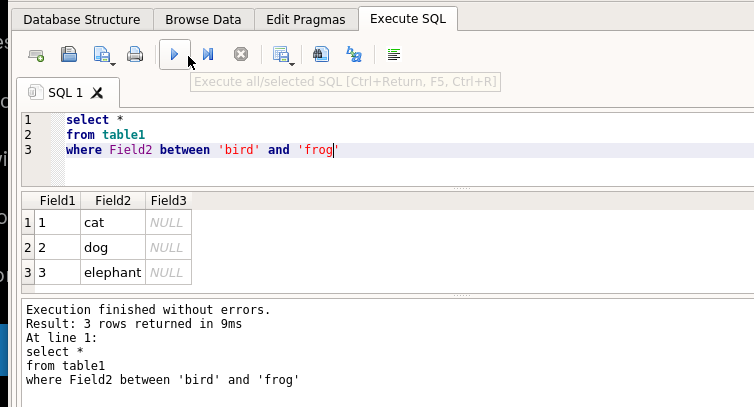
Task: Select the Execute SQL tab
Action: 408,19
